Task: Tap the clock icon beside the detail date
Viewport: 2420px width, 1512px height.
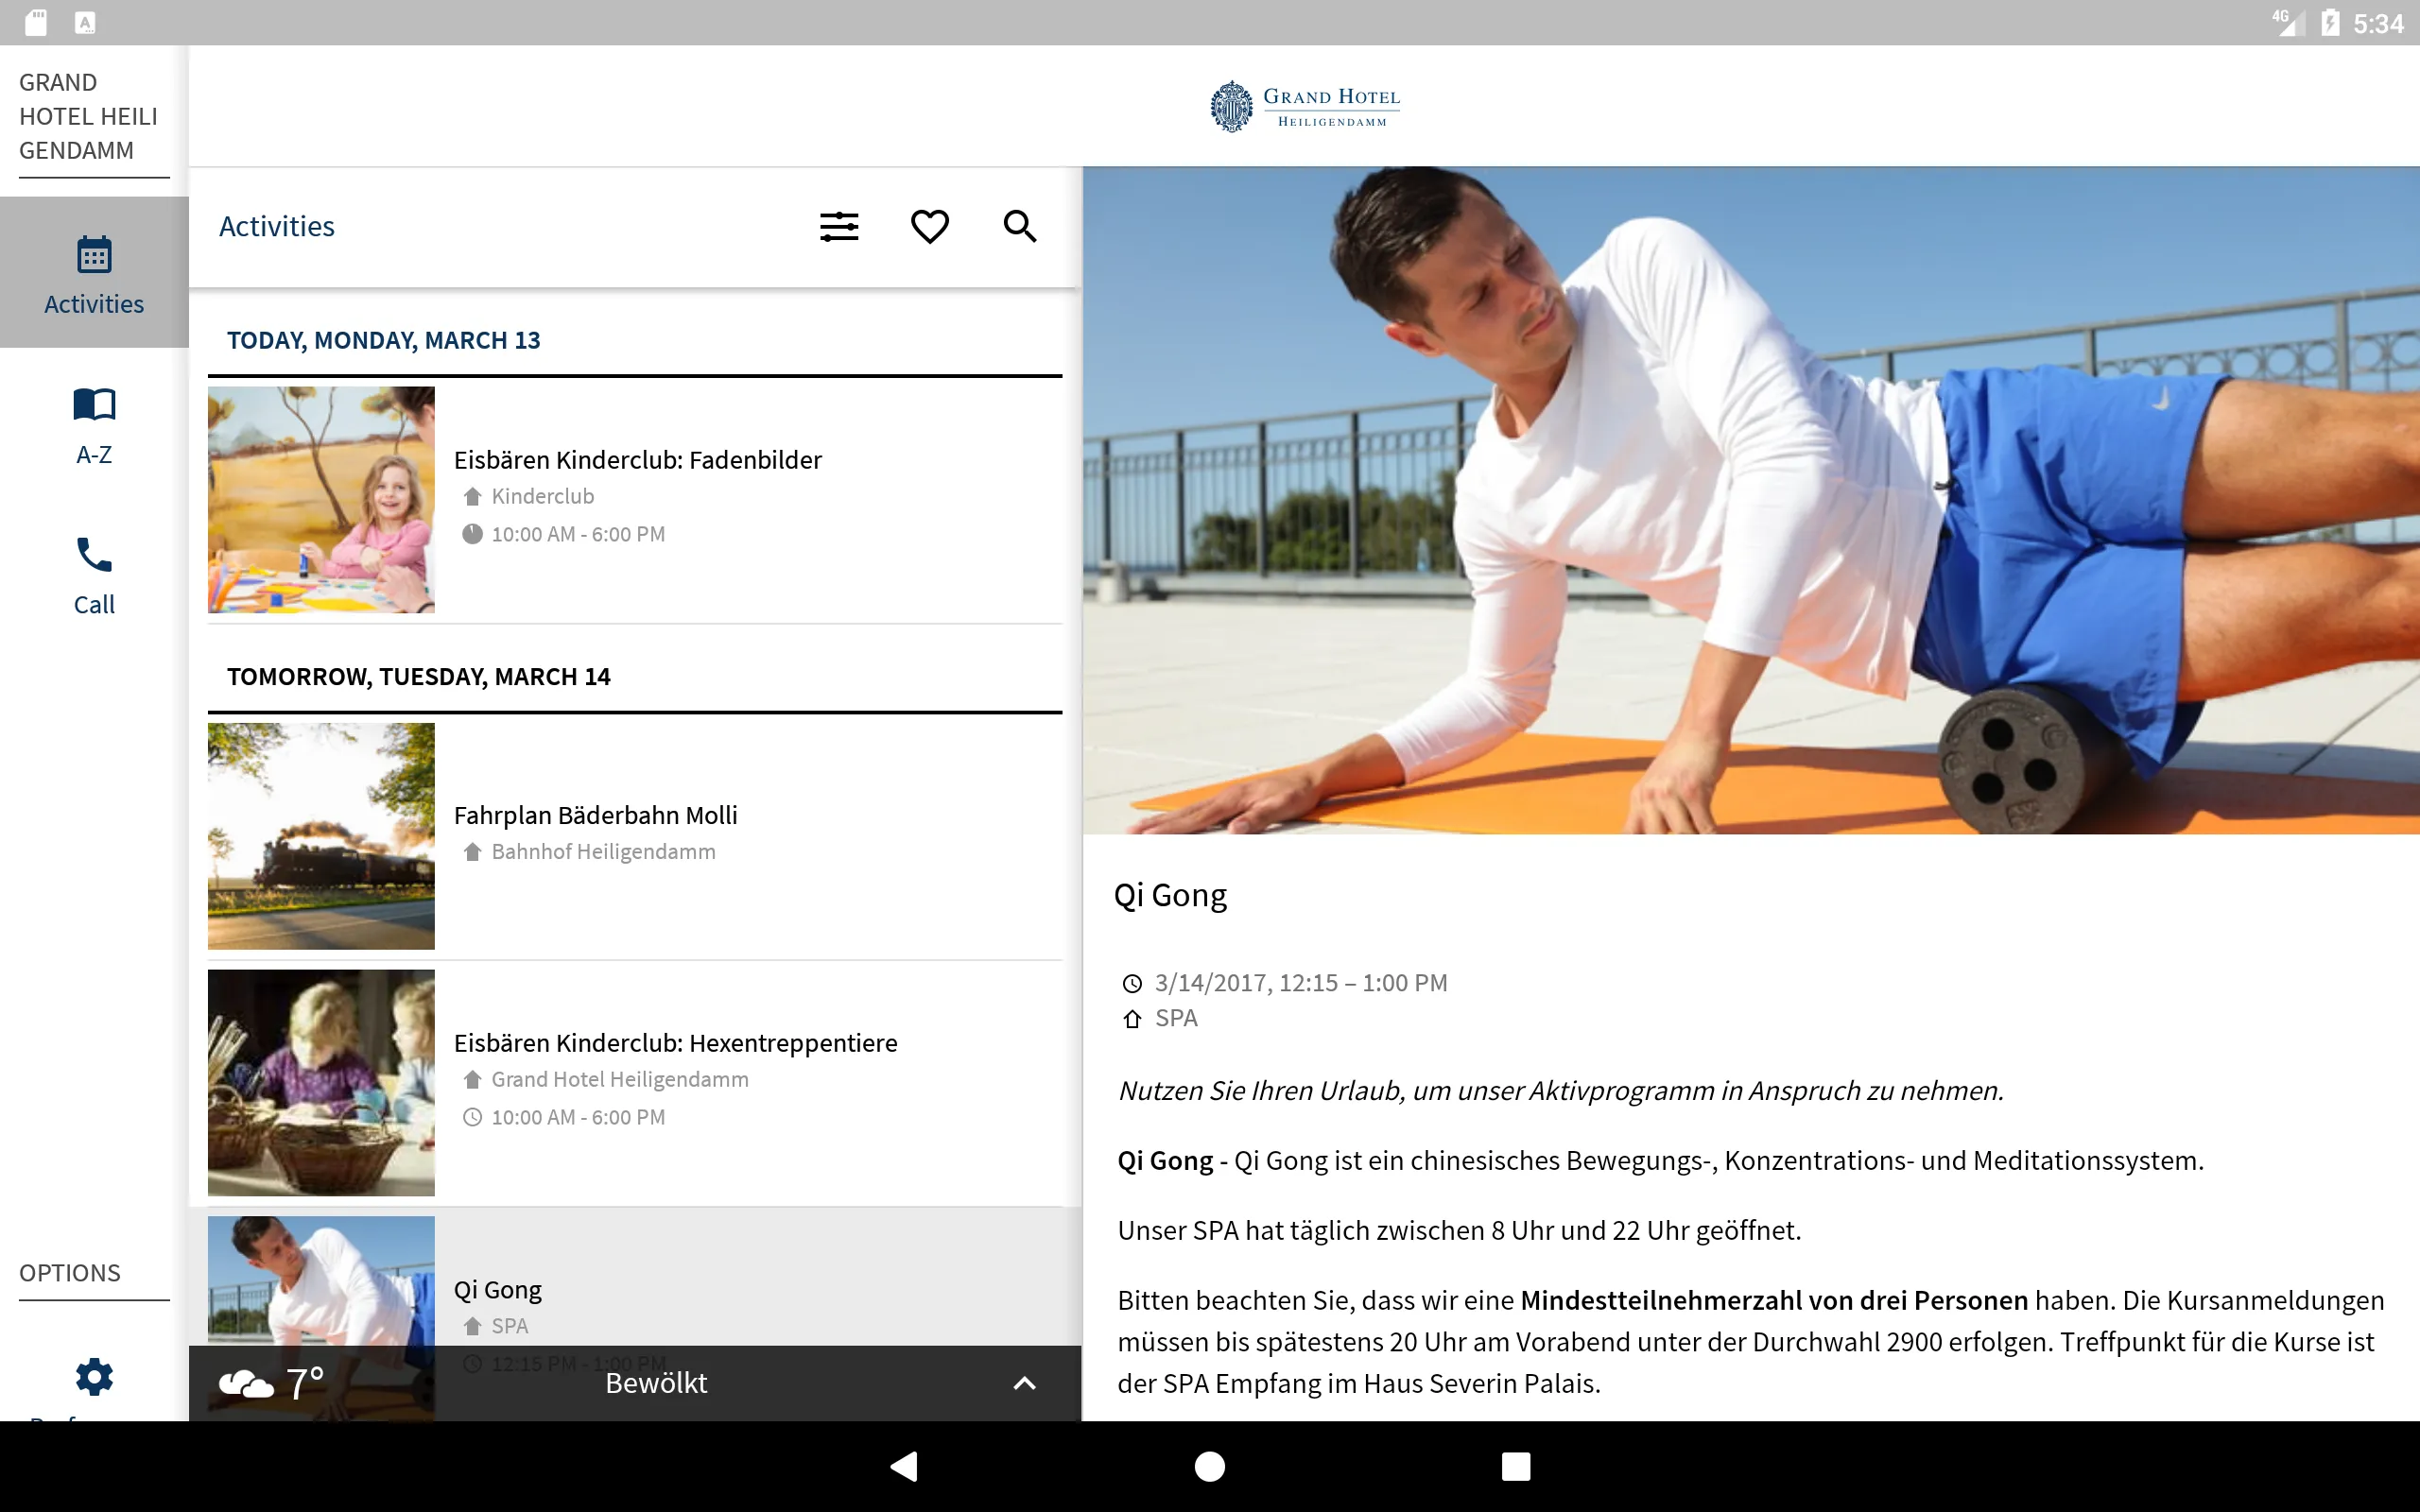Action: [x=1132, y=984]
